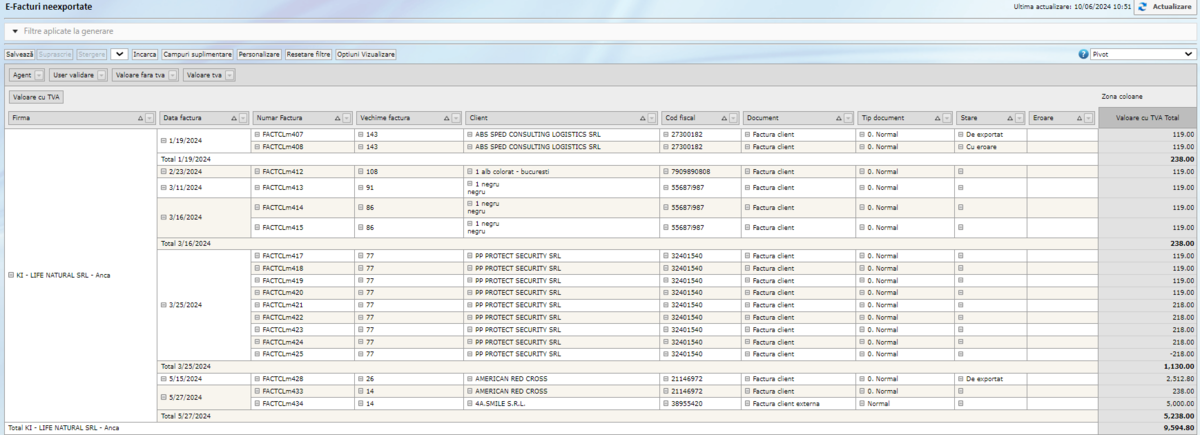
Task: Sort the Stare column via triangle icon
Action: pos(1010,118)
